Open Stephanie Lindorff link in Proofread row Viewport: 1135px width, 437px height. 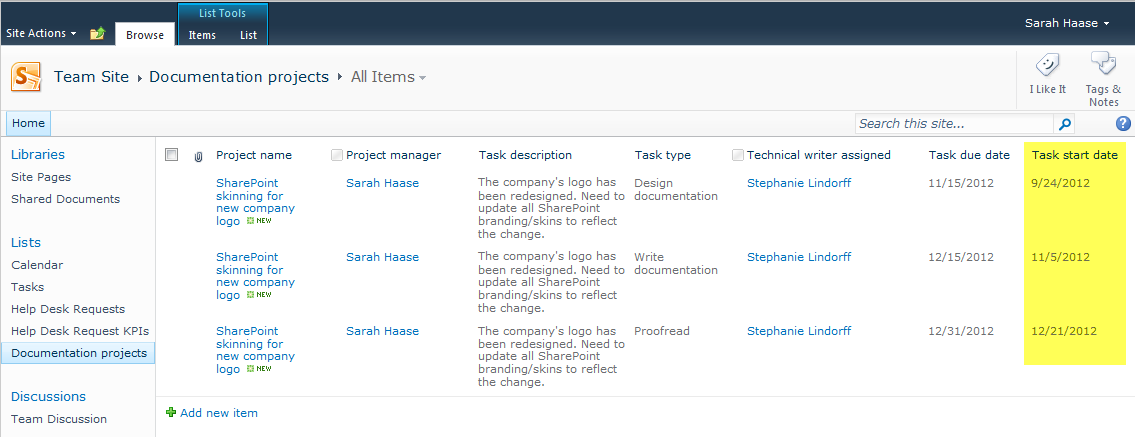(798, 331)
